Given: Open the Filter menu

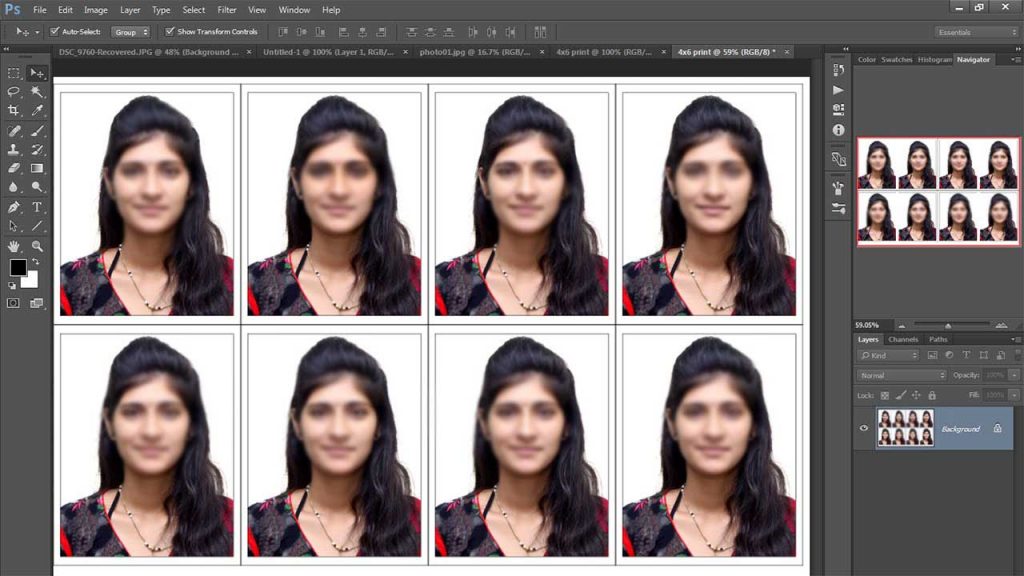Looking at the screenshot, I should [227, 10].
